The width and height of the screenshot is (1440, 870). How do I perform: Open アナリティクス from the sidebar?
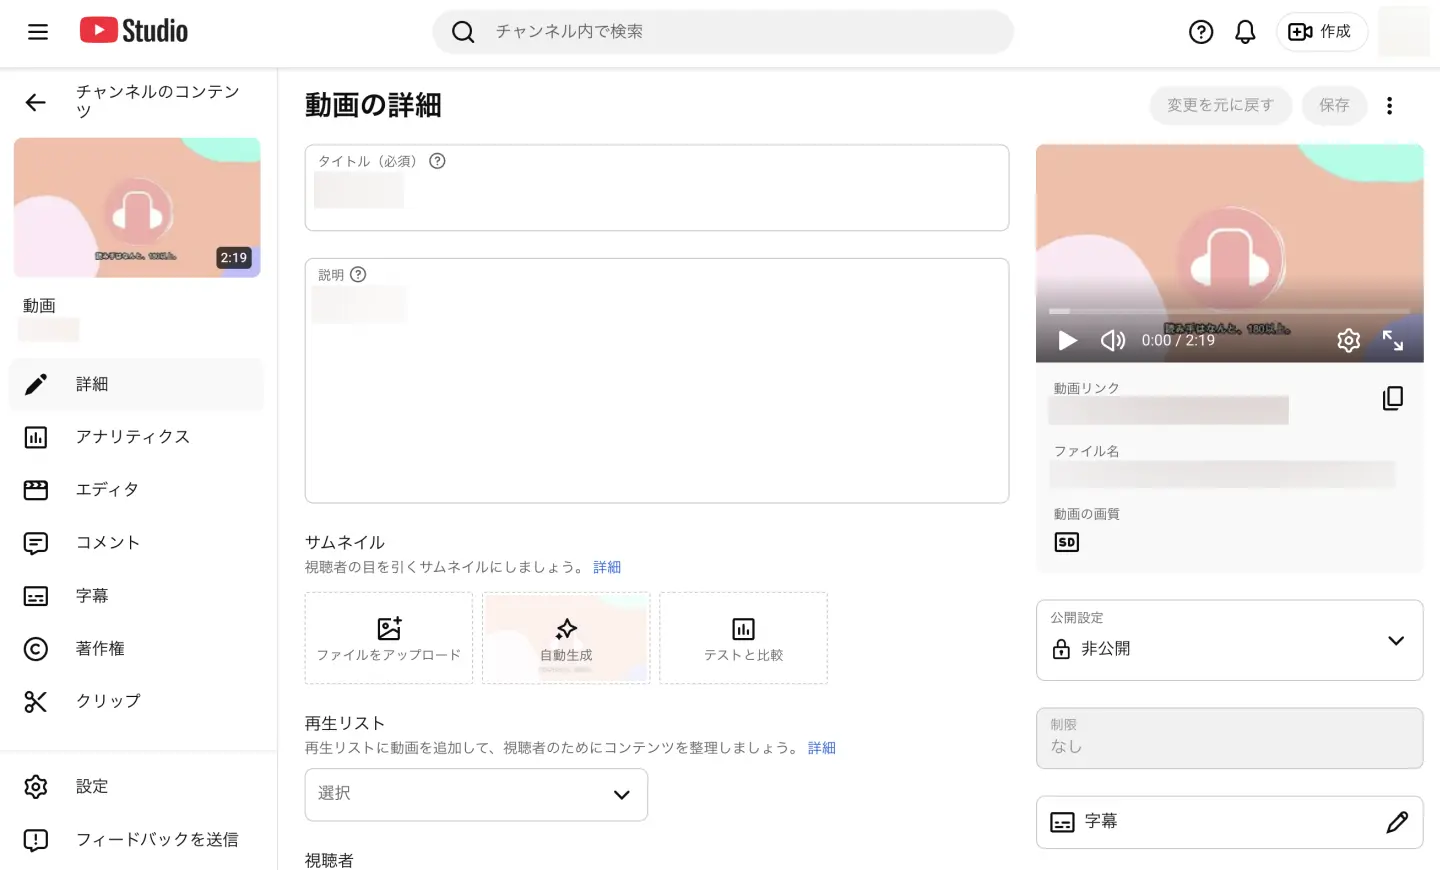[x=35, y=437]
